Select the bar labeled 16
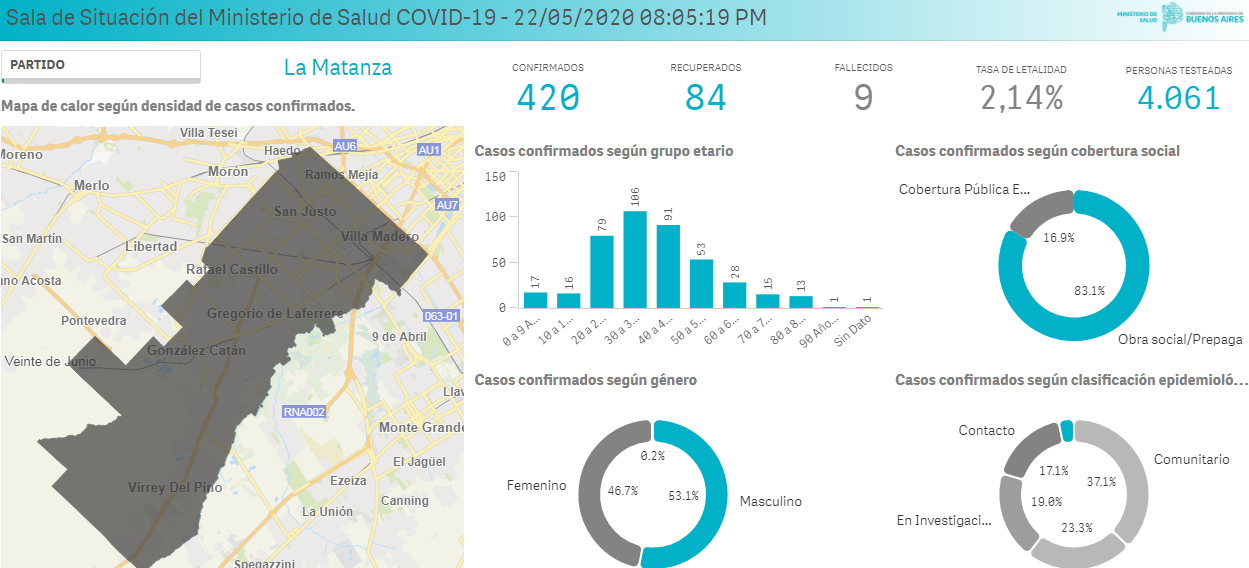 click(568, 300)
